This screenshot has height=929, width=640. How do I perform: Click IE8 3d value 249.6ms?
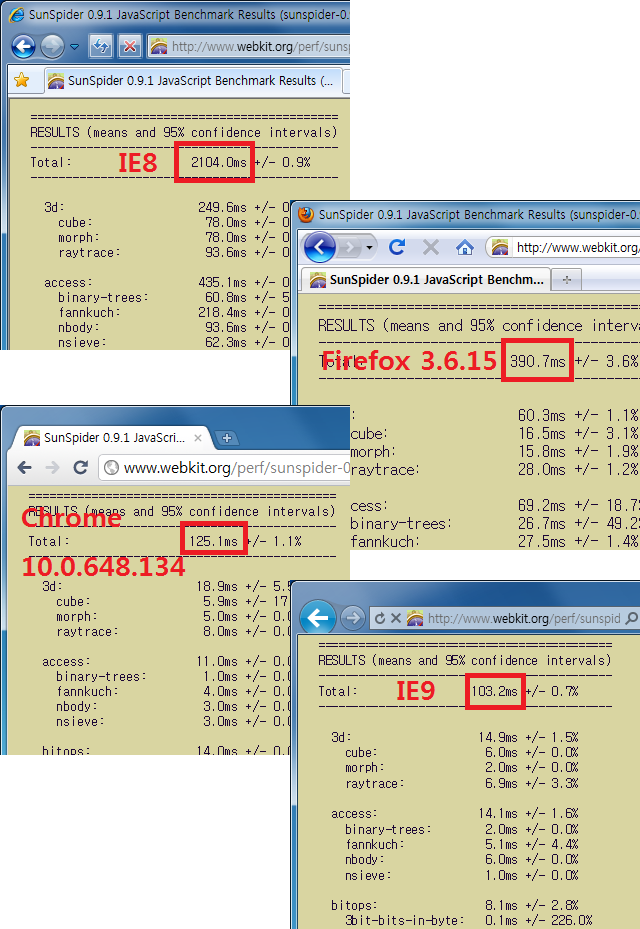coord(222,207)
